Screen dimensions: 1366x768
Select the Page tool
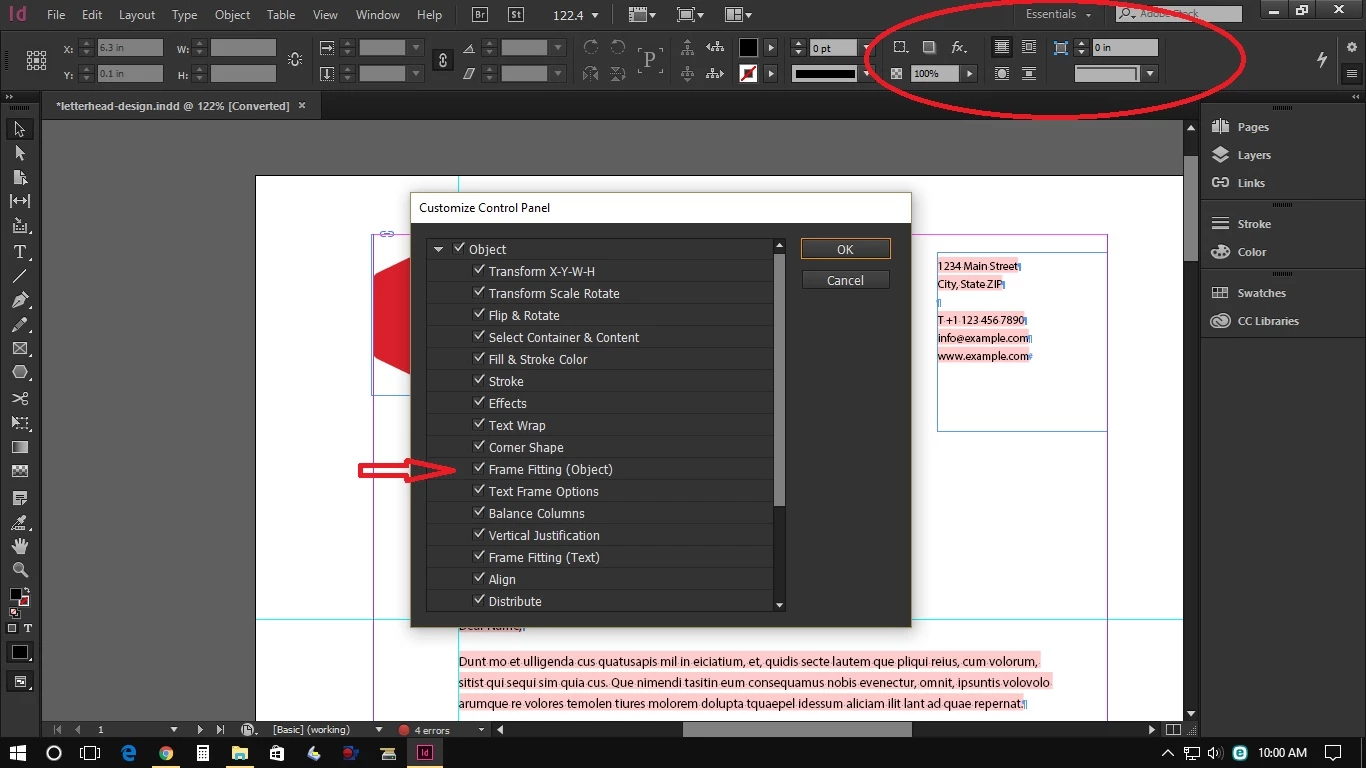pyautogui.click(x=19, y=178)
